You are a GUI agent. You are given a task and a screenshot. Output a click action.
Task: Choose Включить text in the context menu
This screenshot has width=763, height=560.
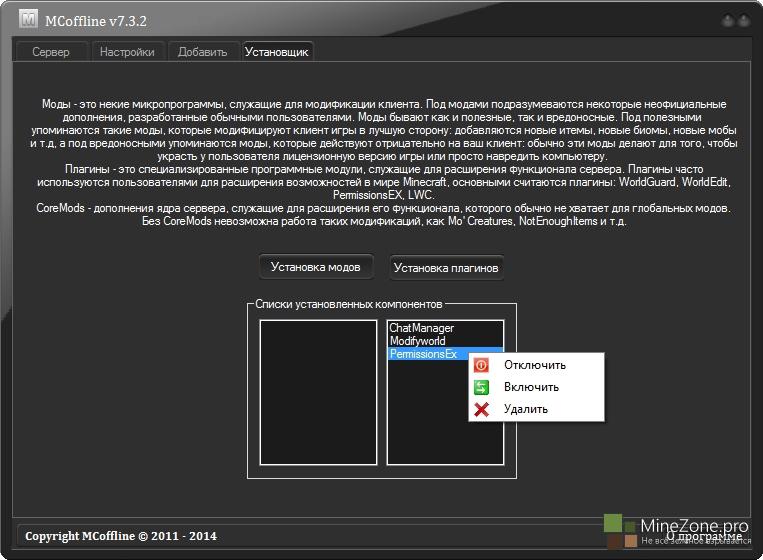point(531,387)
